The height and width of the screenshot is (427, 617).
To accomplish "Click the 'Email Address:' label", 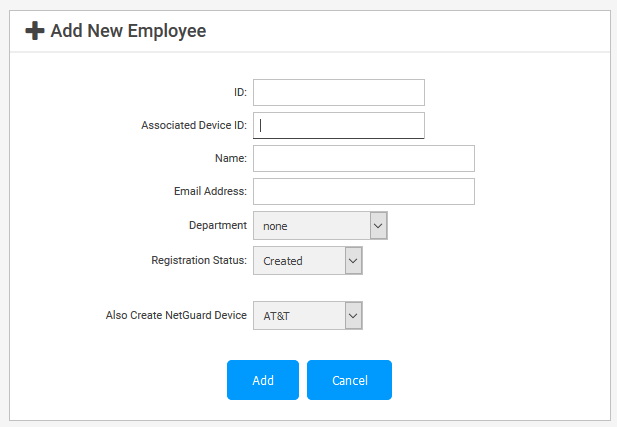I will [210, 191].
